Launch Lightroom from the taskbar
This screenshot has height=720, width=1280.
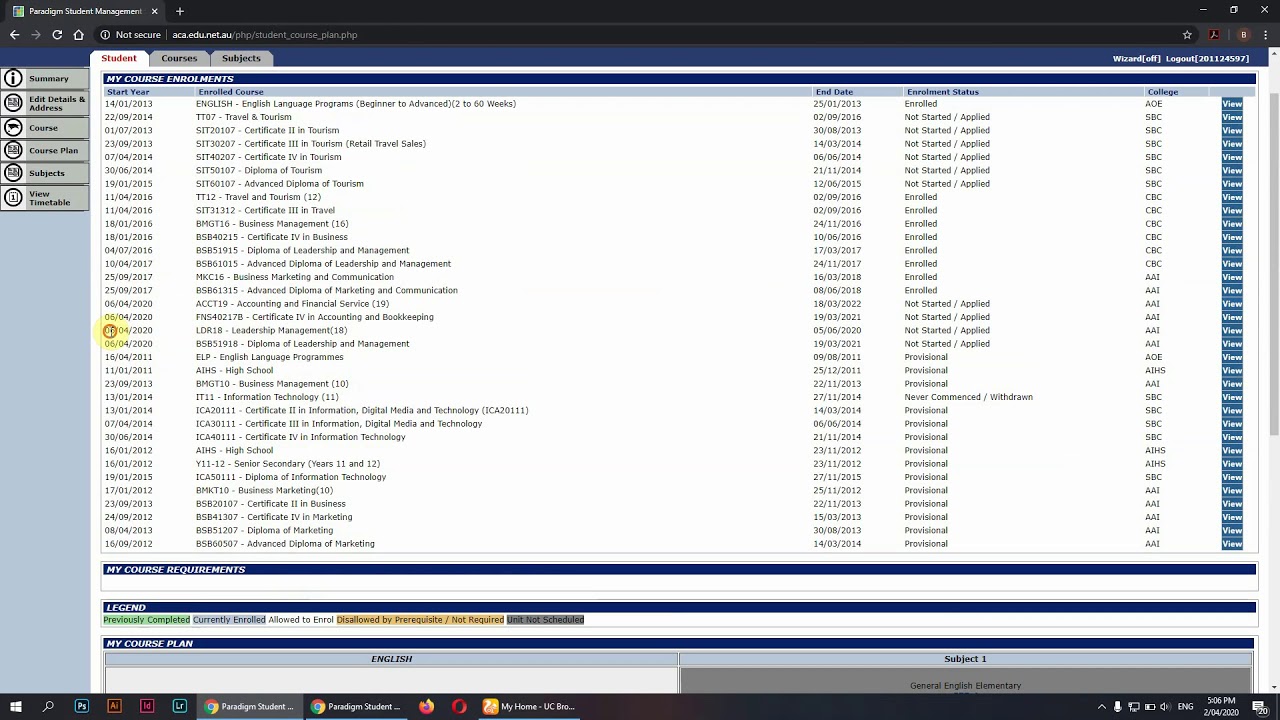coord(180,706)
